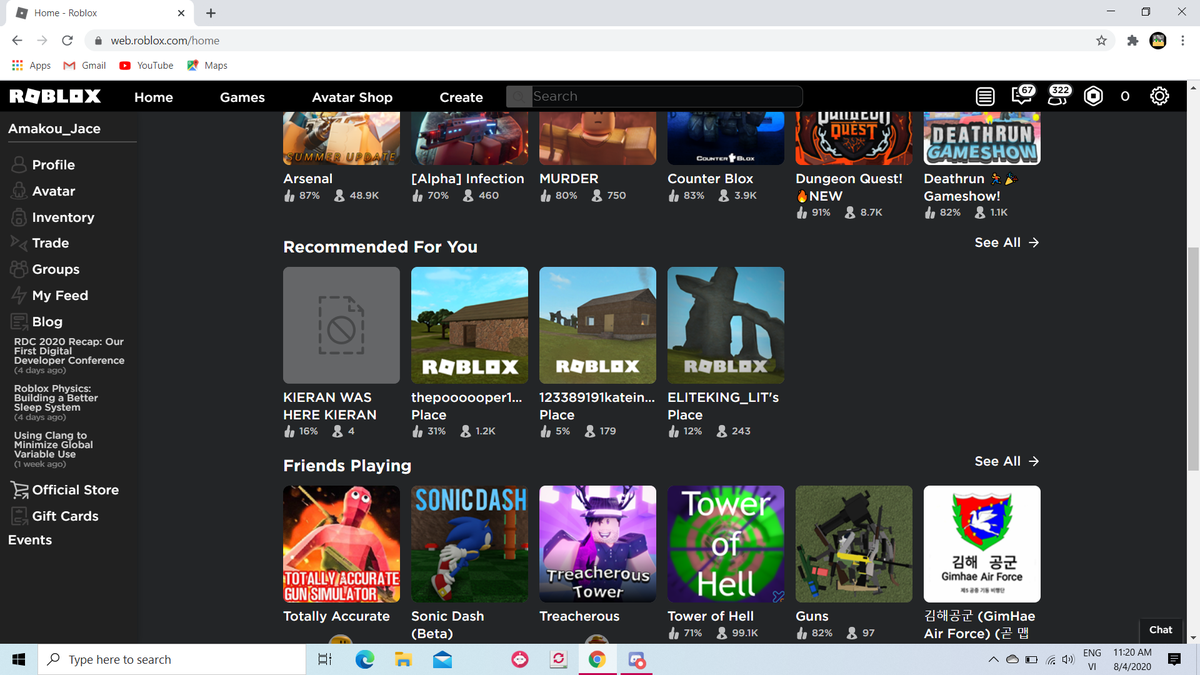
Task: Open thepoooooper1 Place thumbnail
Action: [469, 325]
